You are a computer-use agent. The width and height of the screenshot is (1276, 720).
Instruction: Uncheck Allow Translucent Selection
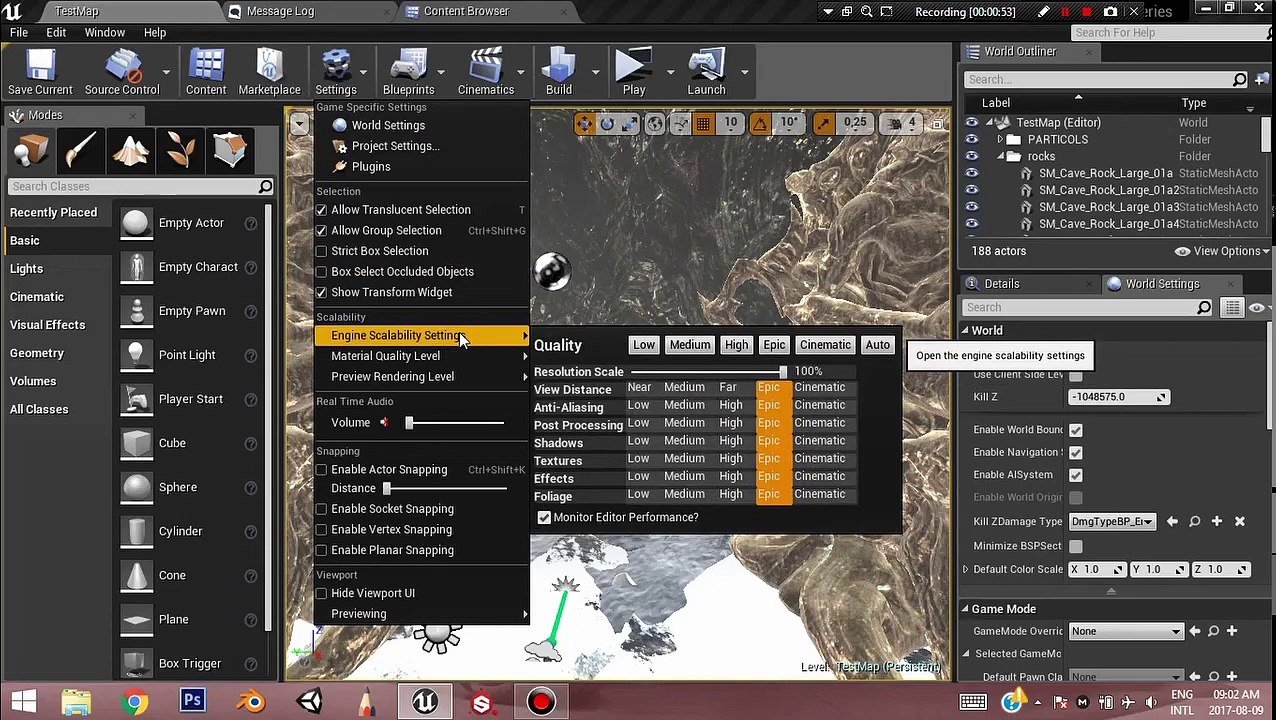pyautogui.click(x=321, y=210)
